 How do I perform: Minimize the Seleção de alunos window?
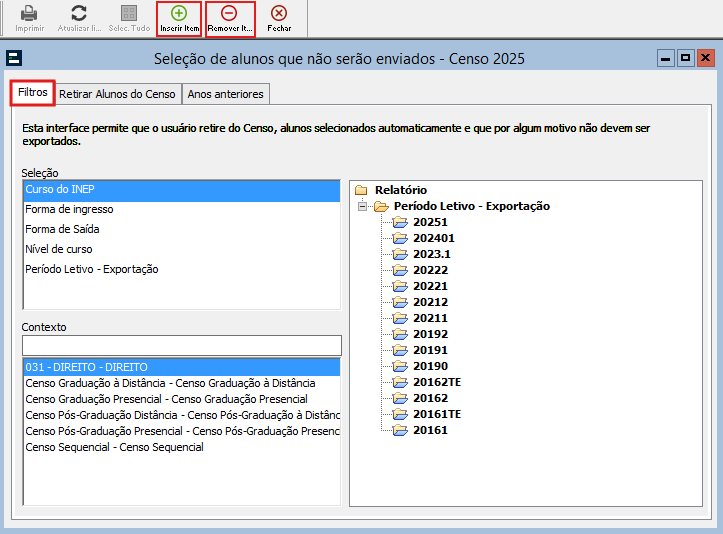[665, 58]
